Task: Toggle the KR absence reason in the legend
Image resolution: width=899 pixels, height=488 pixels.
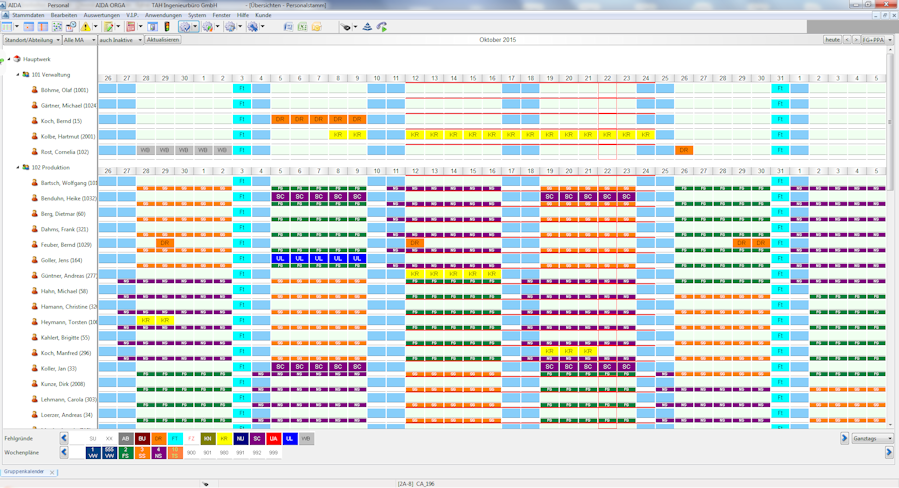Action: pyautogui.click(x=224, y=439)
